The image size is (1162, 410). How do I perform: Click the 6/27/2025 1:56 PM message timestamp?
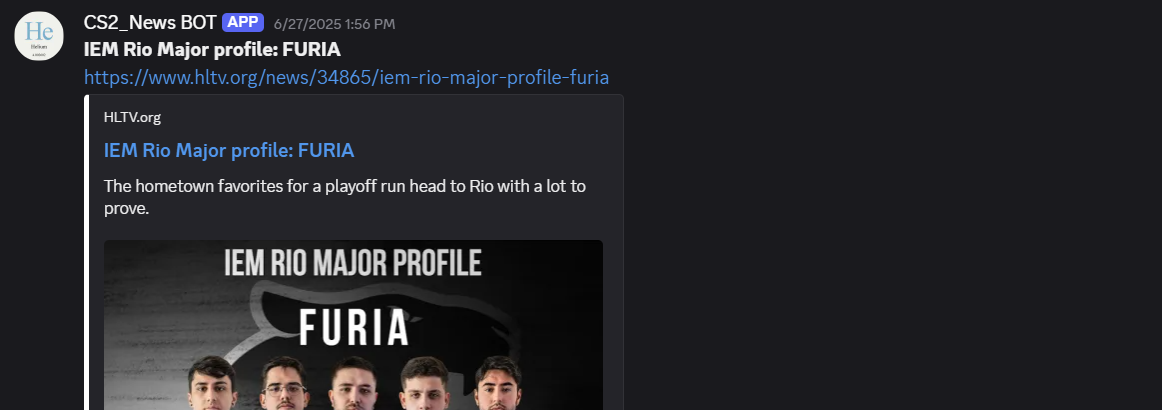[333, 23]
